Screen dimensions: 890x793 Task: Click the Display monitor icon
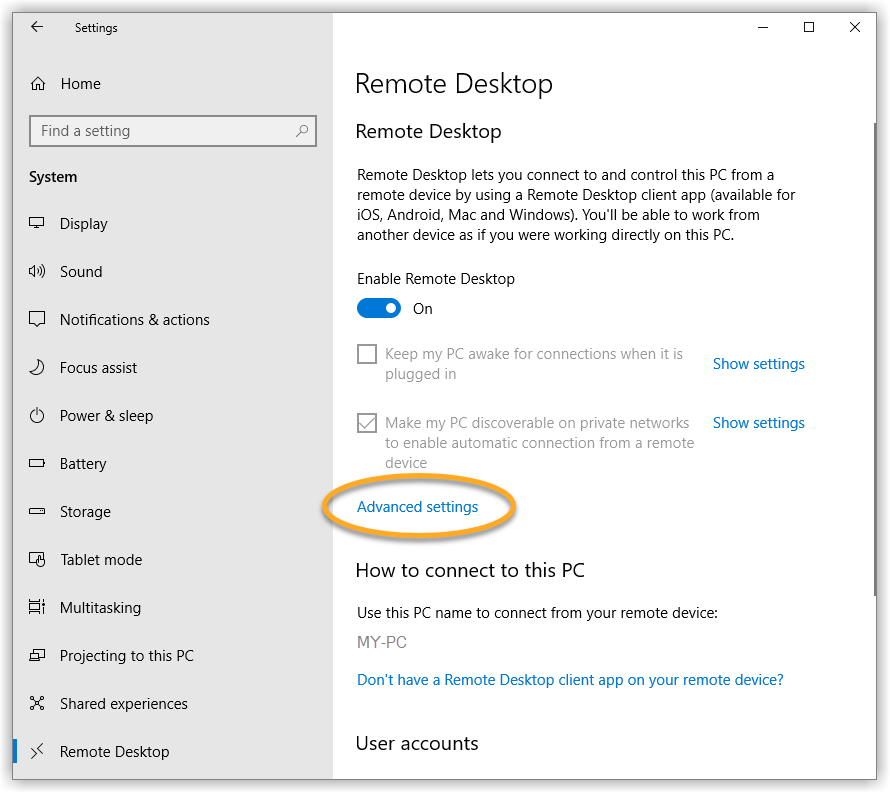[38, 224]
